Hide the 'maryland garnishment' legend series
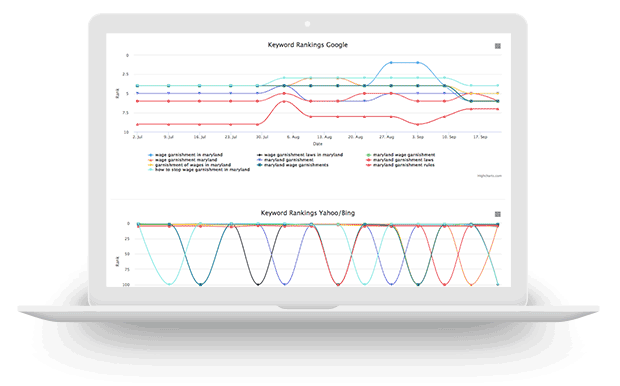Viewport: 620px width, 386px height. pyautogui.click(x=285, y=160)
